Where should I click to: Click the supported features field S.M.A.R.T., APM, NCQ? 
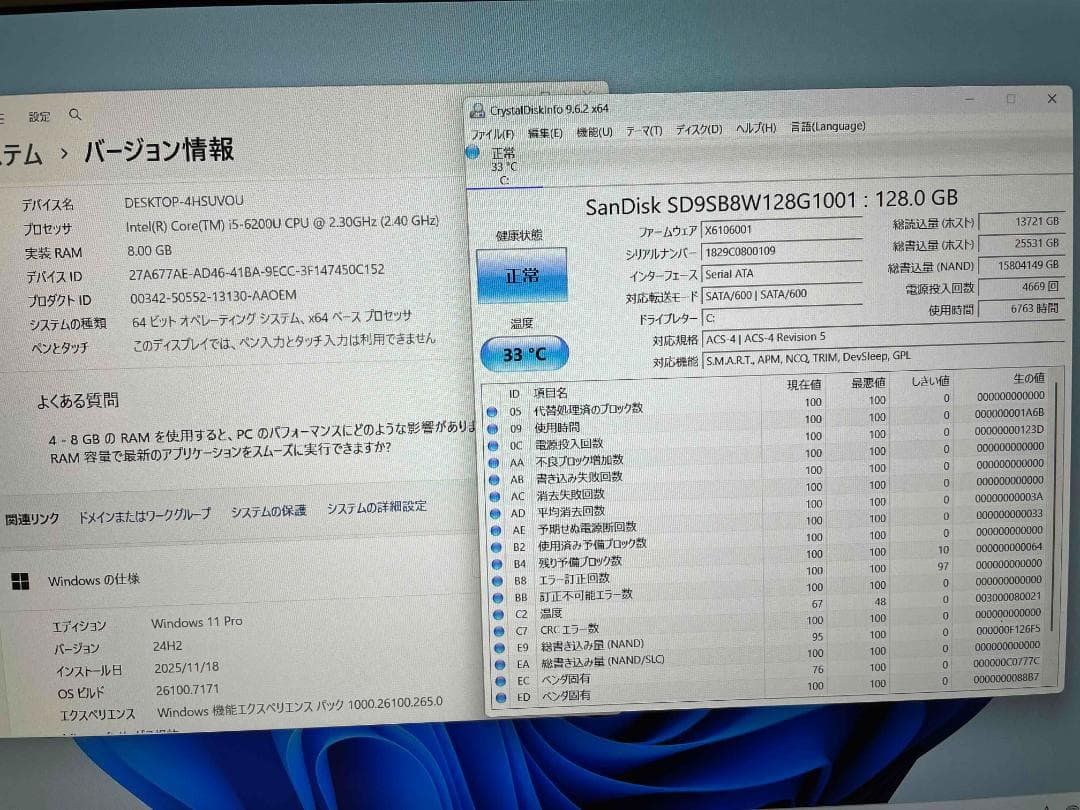coord(882,357)
